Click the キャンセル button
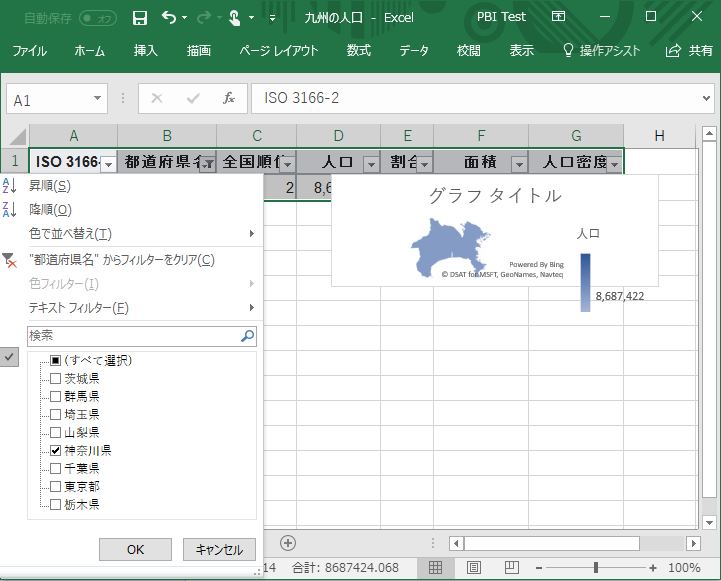The height and width of the screenshot is (581, 721). pyautogui.click(x=219, y=549)
